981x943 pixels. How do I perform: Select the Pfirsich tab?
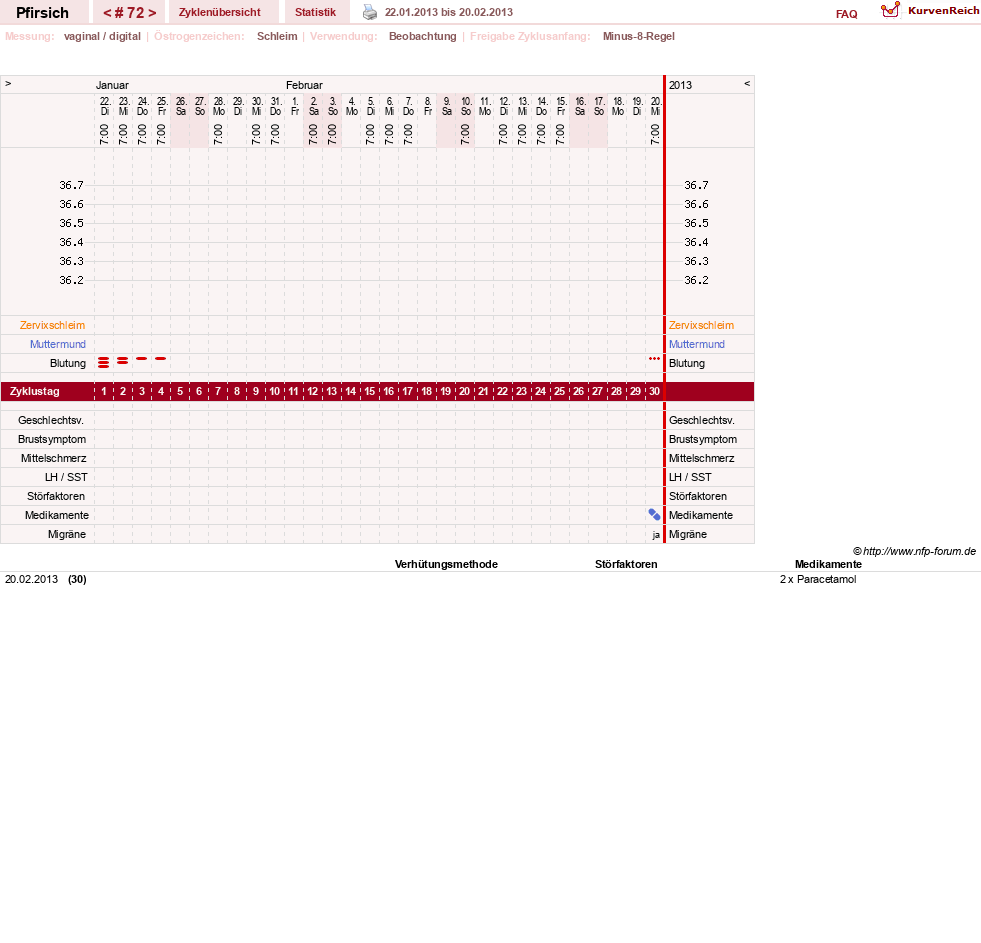[x=43, y=13]
